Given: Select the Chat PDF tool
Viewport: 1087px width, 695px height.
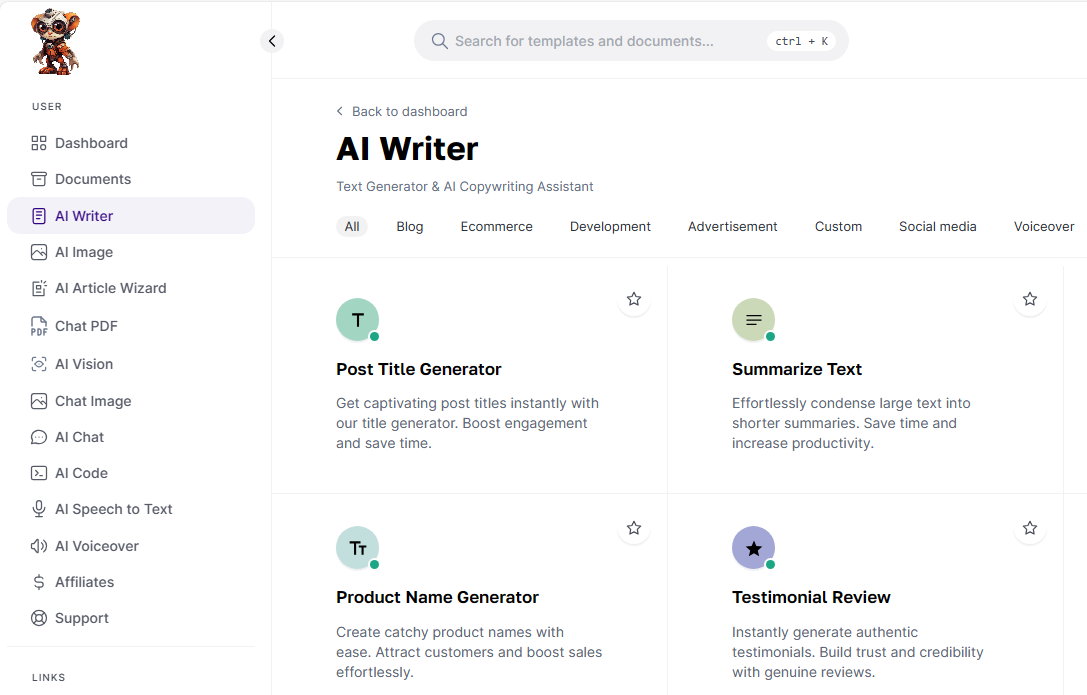Looking at the screenshot, I should (x=86, y=325).
